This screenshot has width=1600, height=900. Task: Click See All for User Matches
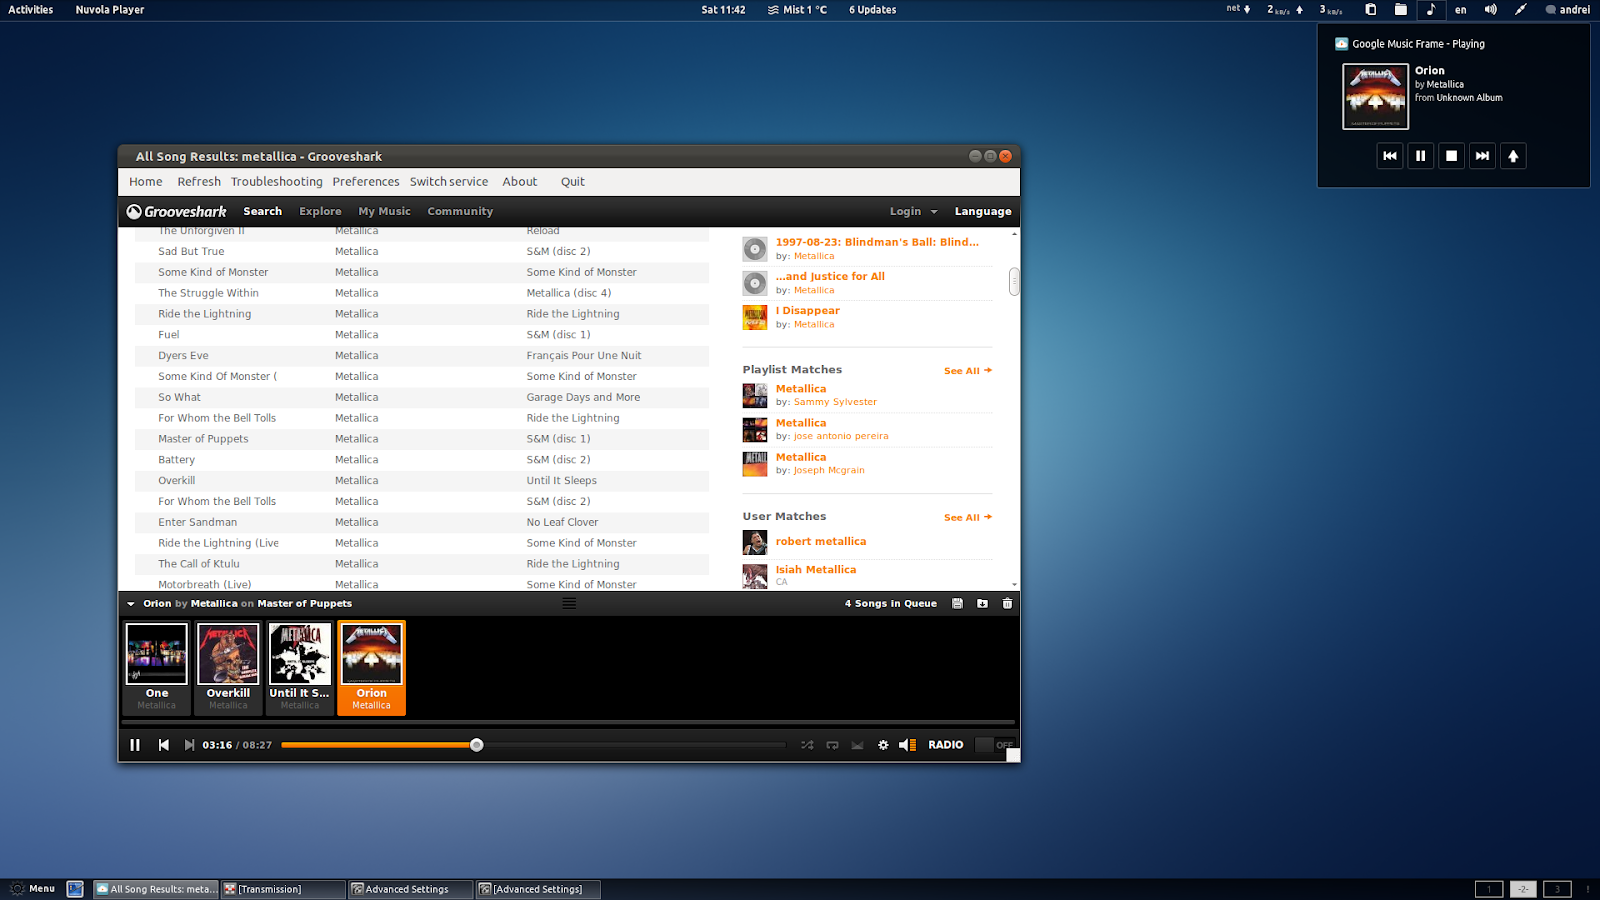pyautogui.click(x=968, y=518)
